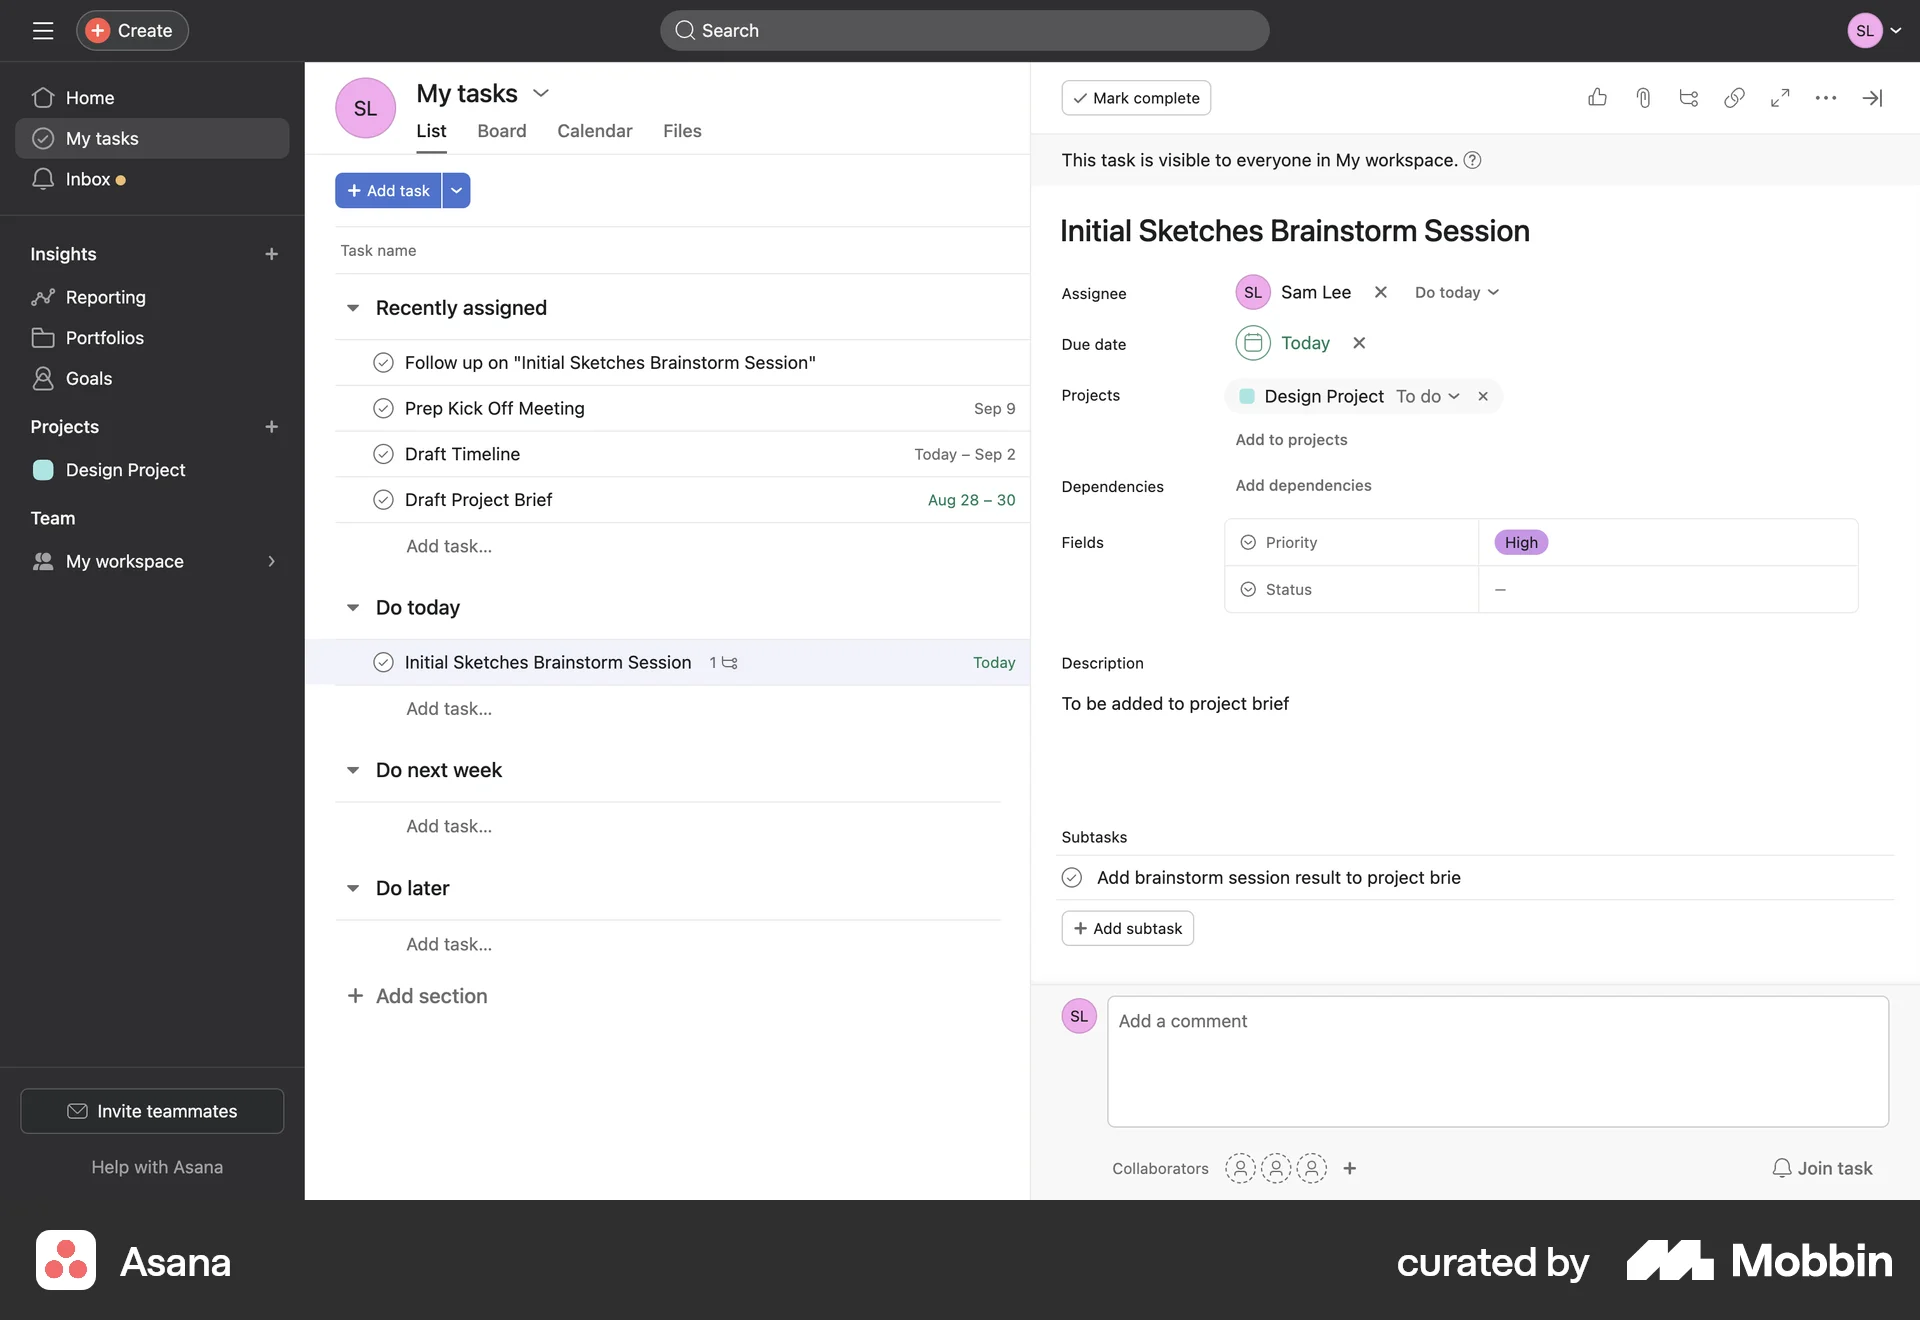Open the Add task dropdown arrow
The height and width of the screenshot is (1320, 1920).
pos(456,190)
